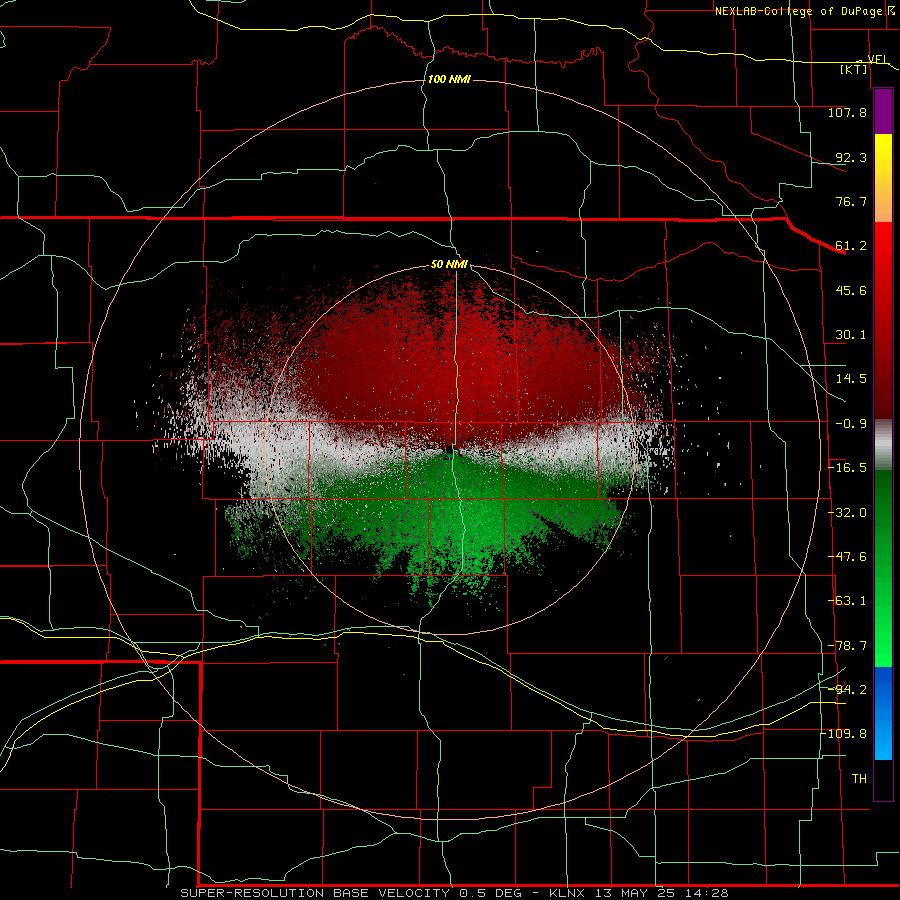Click the Super-Resolution Base Velocity caption
900x900 pixels.
tap(454, 893)
